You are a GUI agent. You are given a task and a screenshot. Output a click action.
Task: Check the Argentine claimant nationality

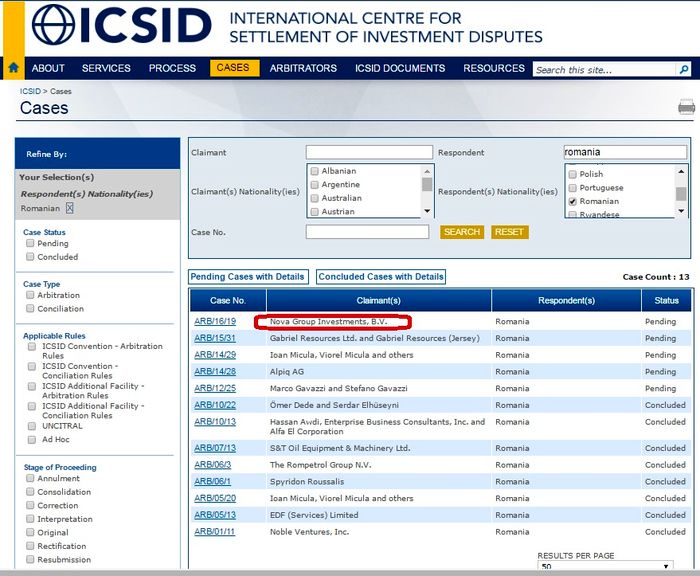(314, 184)
